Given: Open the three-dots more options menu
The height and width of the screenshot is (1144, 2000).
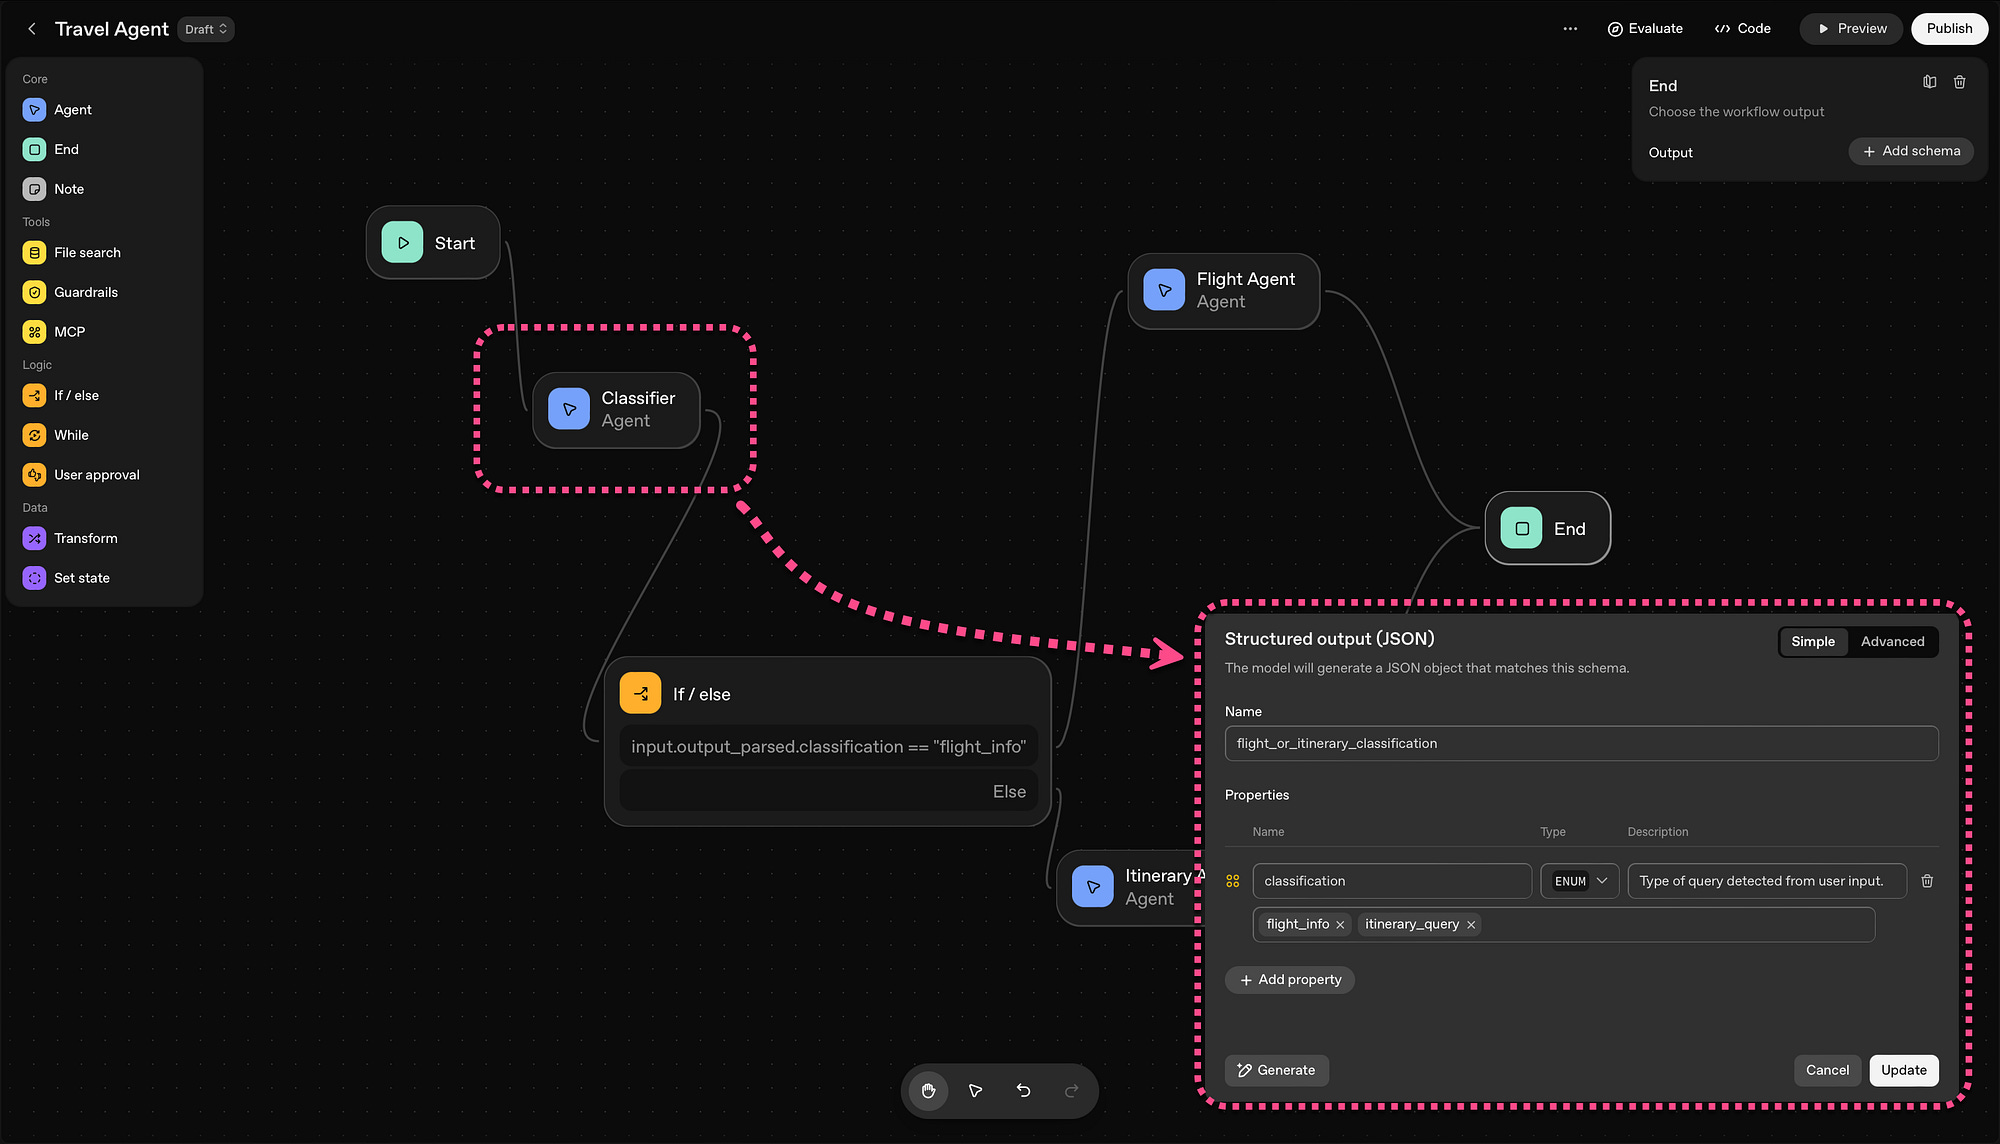Looking at the screenshot, I should pyautogui.click(x=1570, y=29).
